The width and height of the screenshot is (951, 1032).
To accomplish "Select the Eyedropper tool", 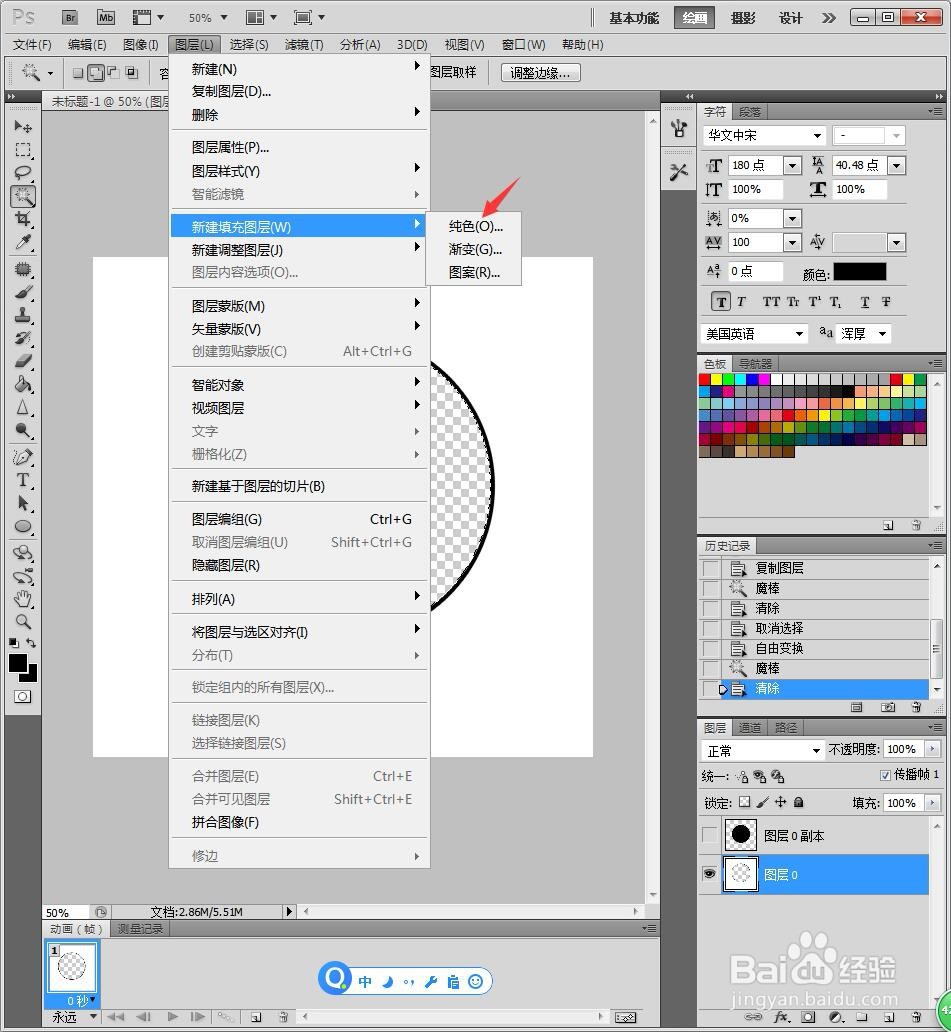I will point(23,242).
